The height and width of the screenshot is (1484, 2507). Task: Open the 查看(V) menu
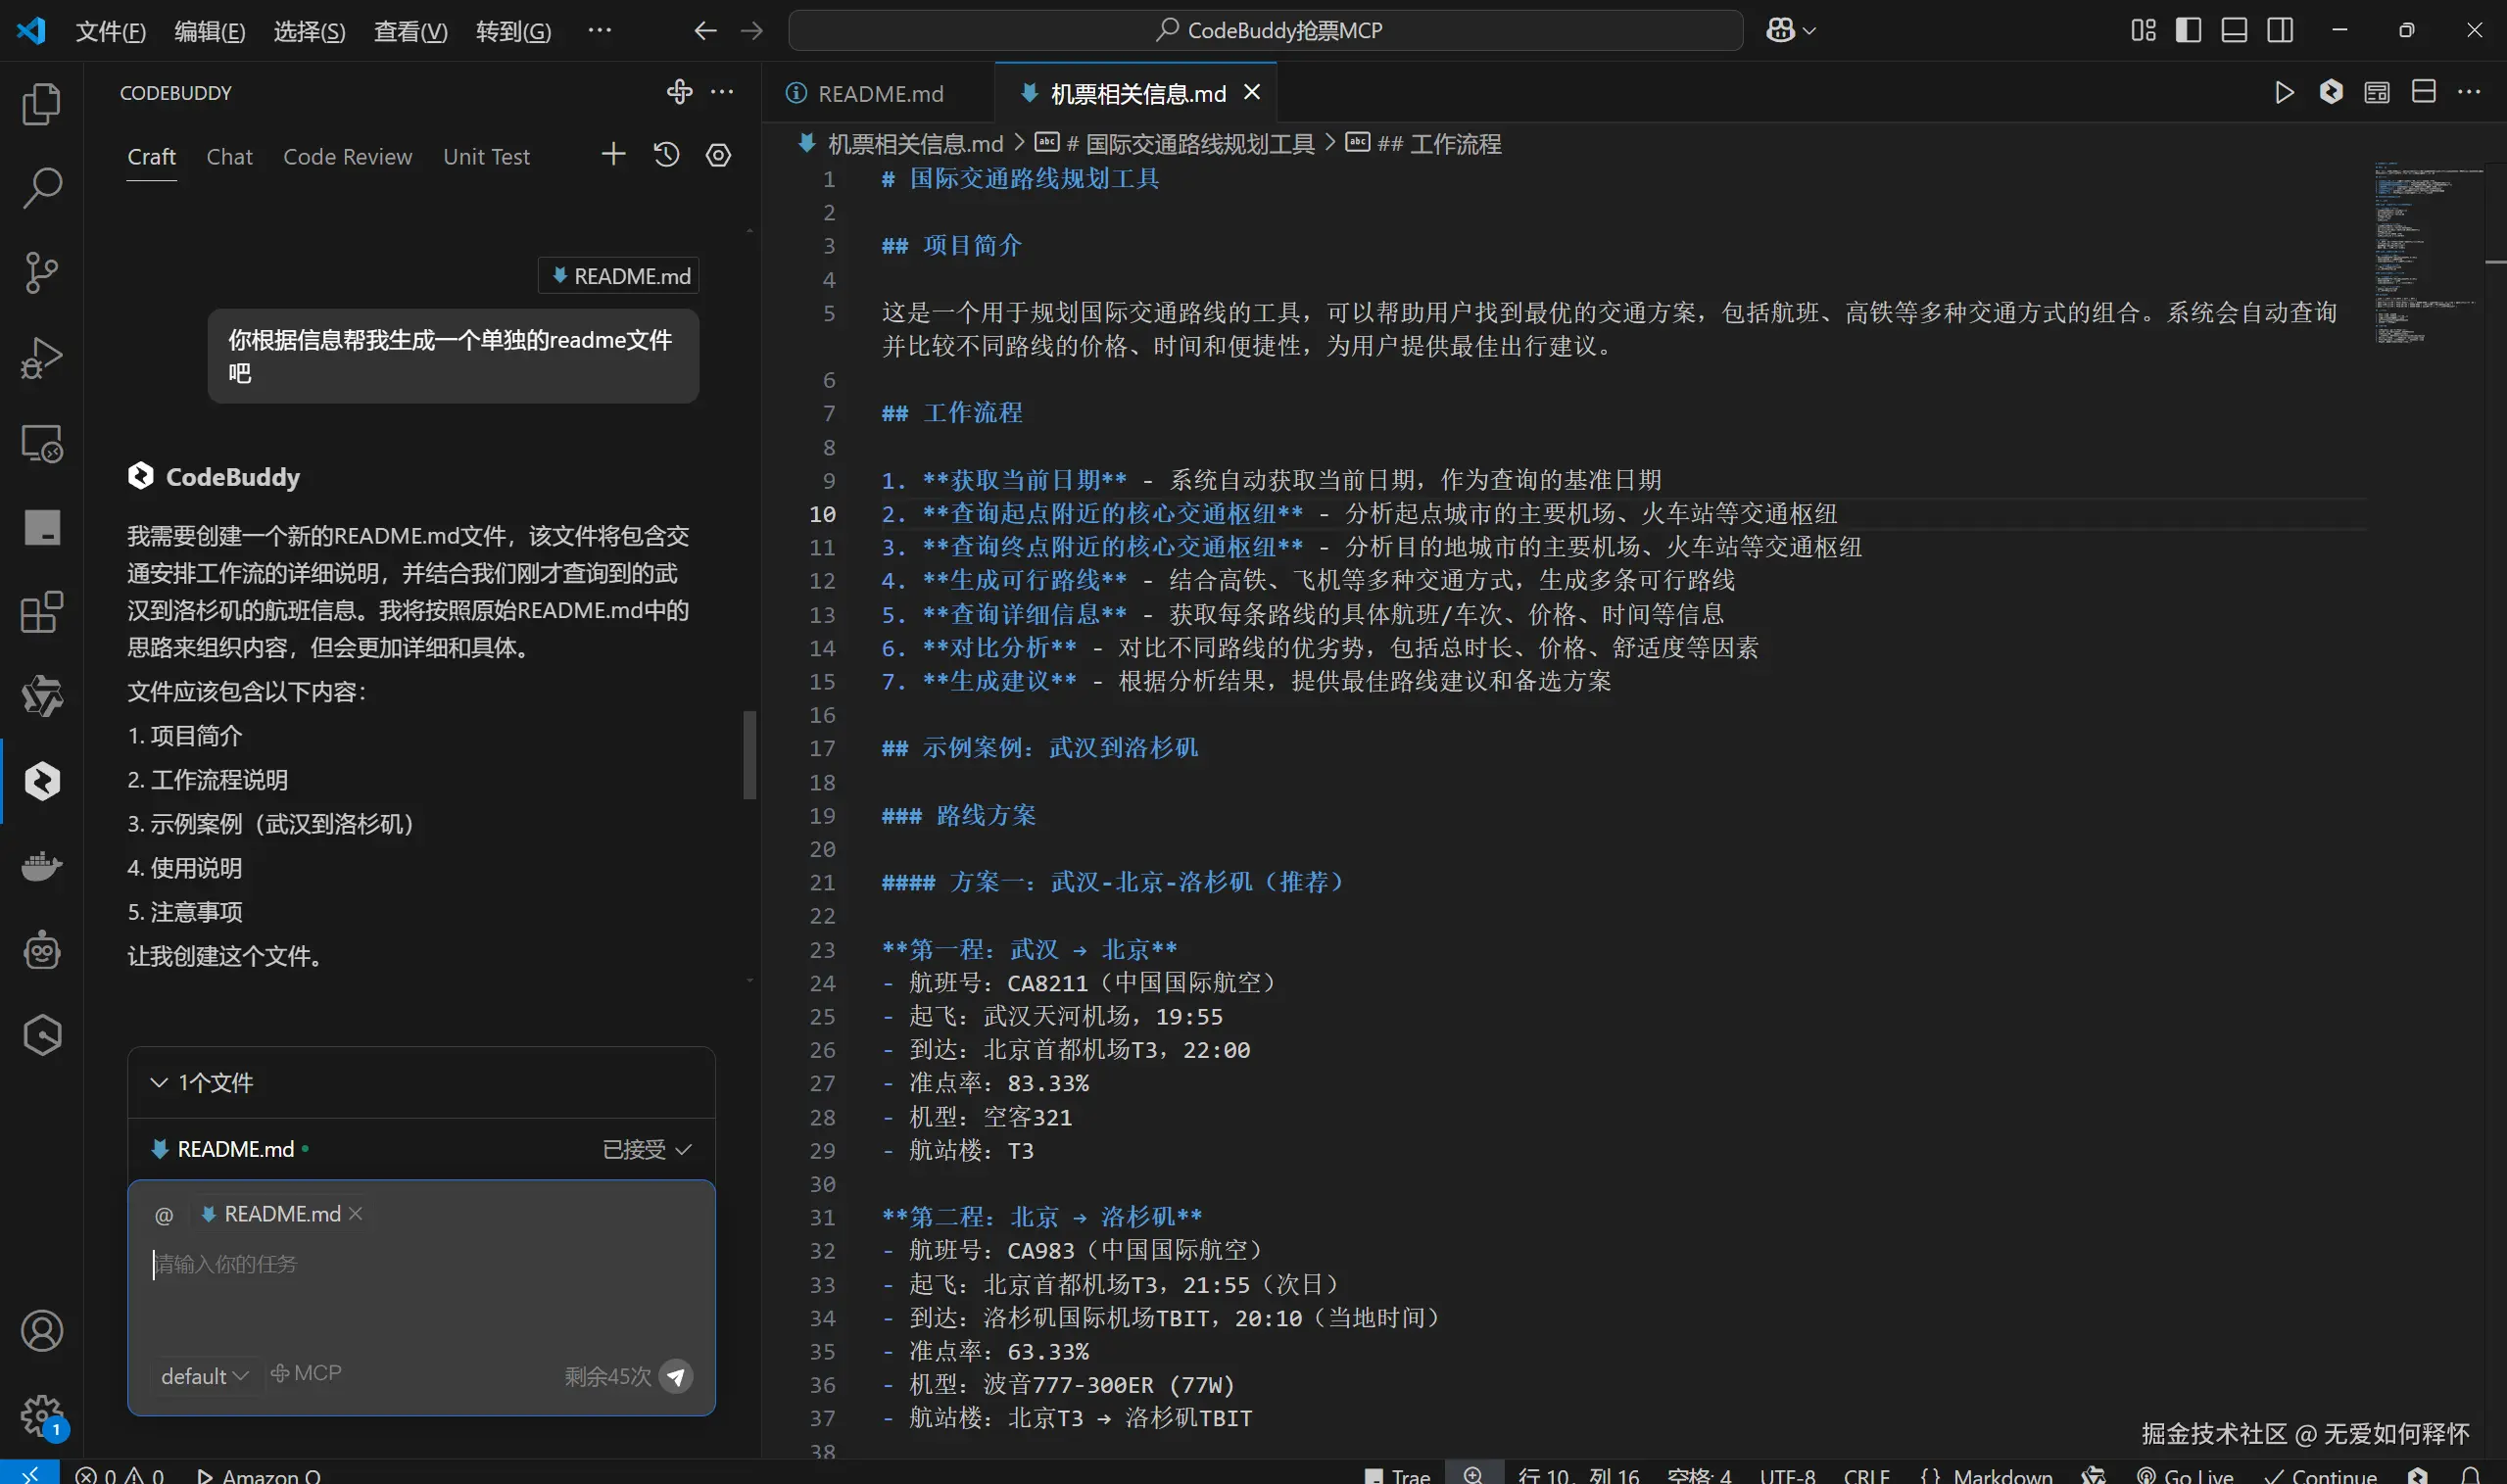point(410,31)
